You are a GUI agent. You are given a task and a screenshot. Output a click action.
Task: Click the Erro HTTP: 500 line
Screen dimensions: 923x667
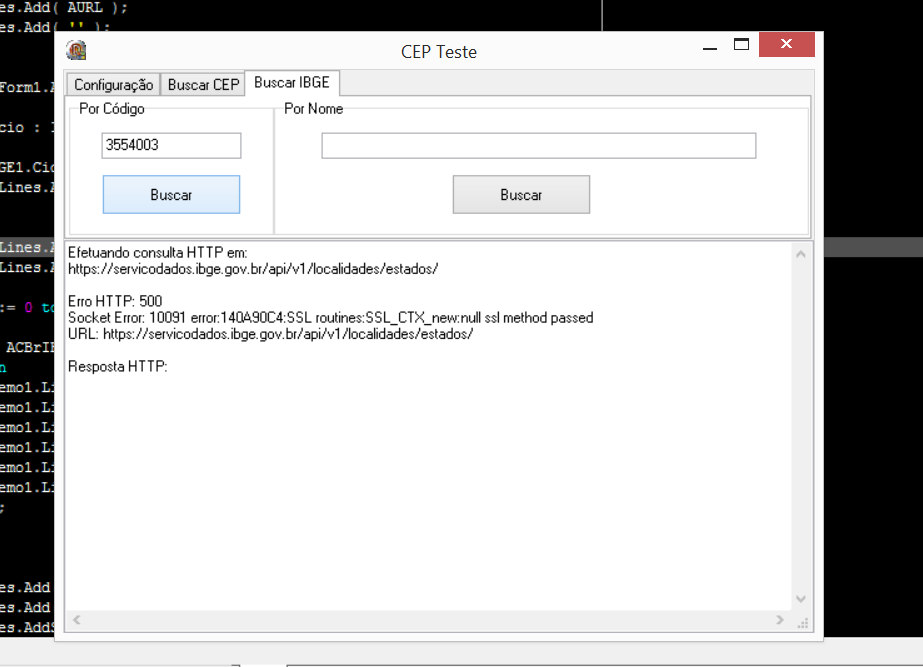click(x=115, y=301)
